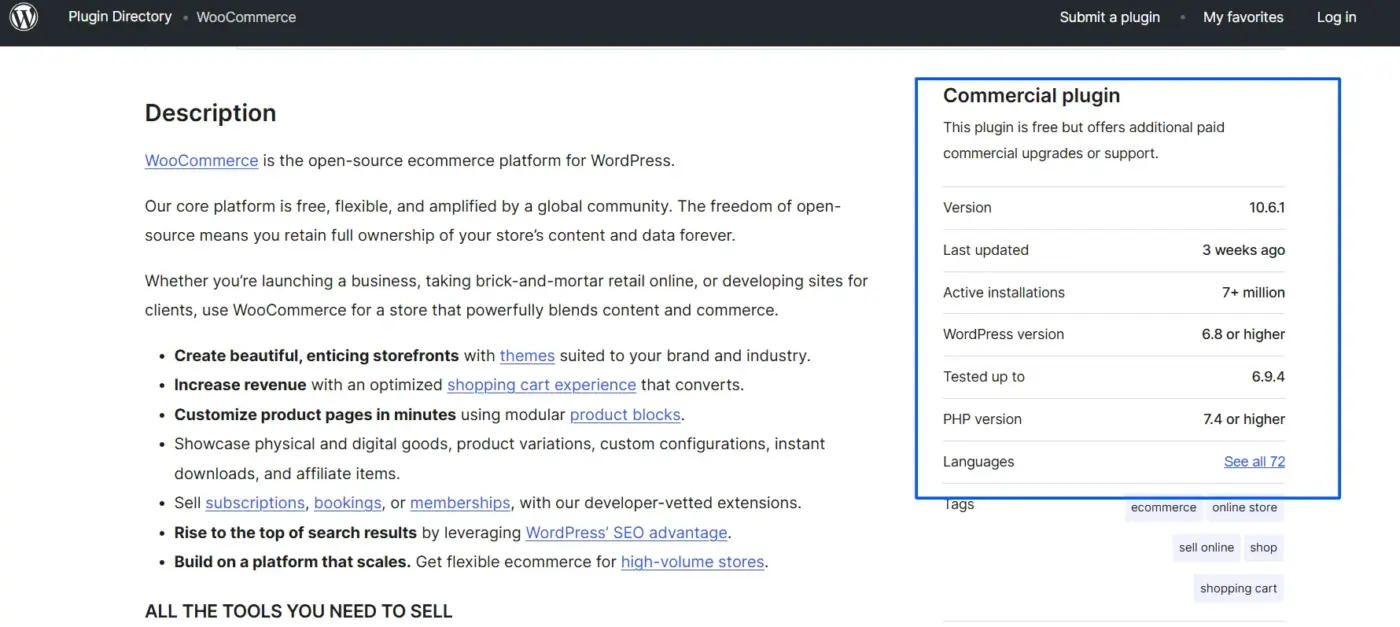The width and height of the screenshot is (1400, 627).
Task: Click the shop tag
Action: [1263, 547]
